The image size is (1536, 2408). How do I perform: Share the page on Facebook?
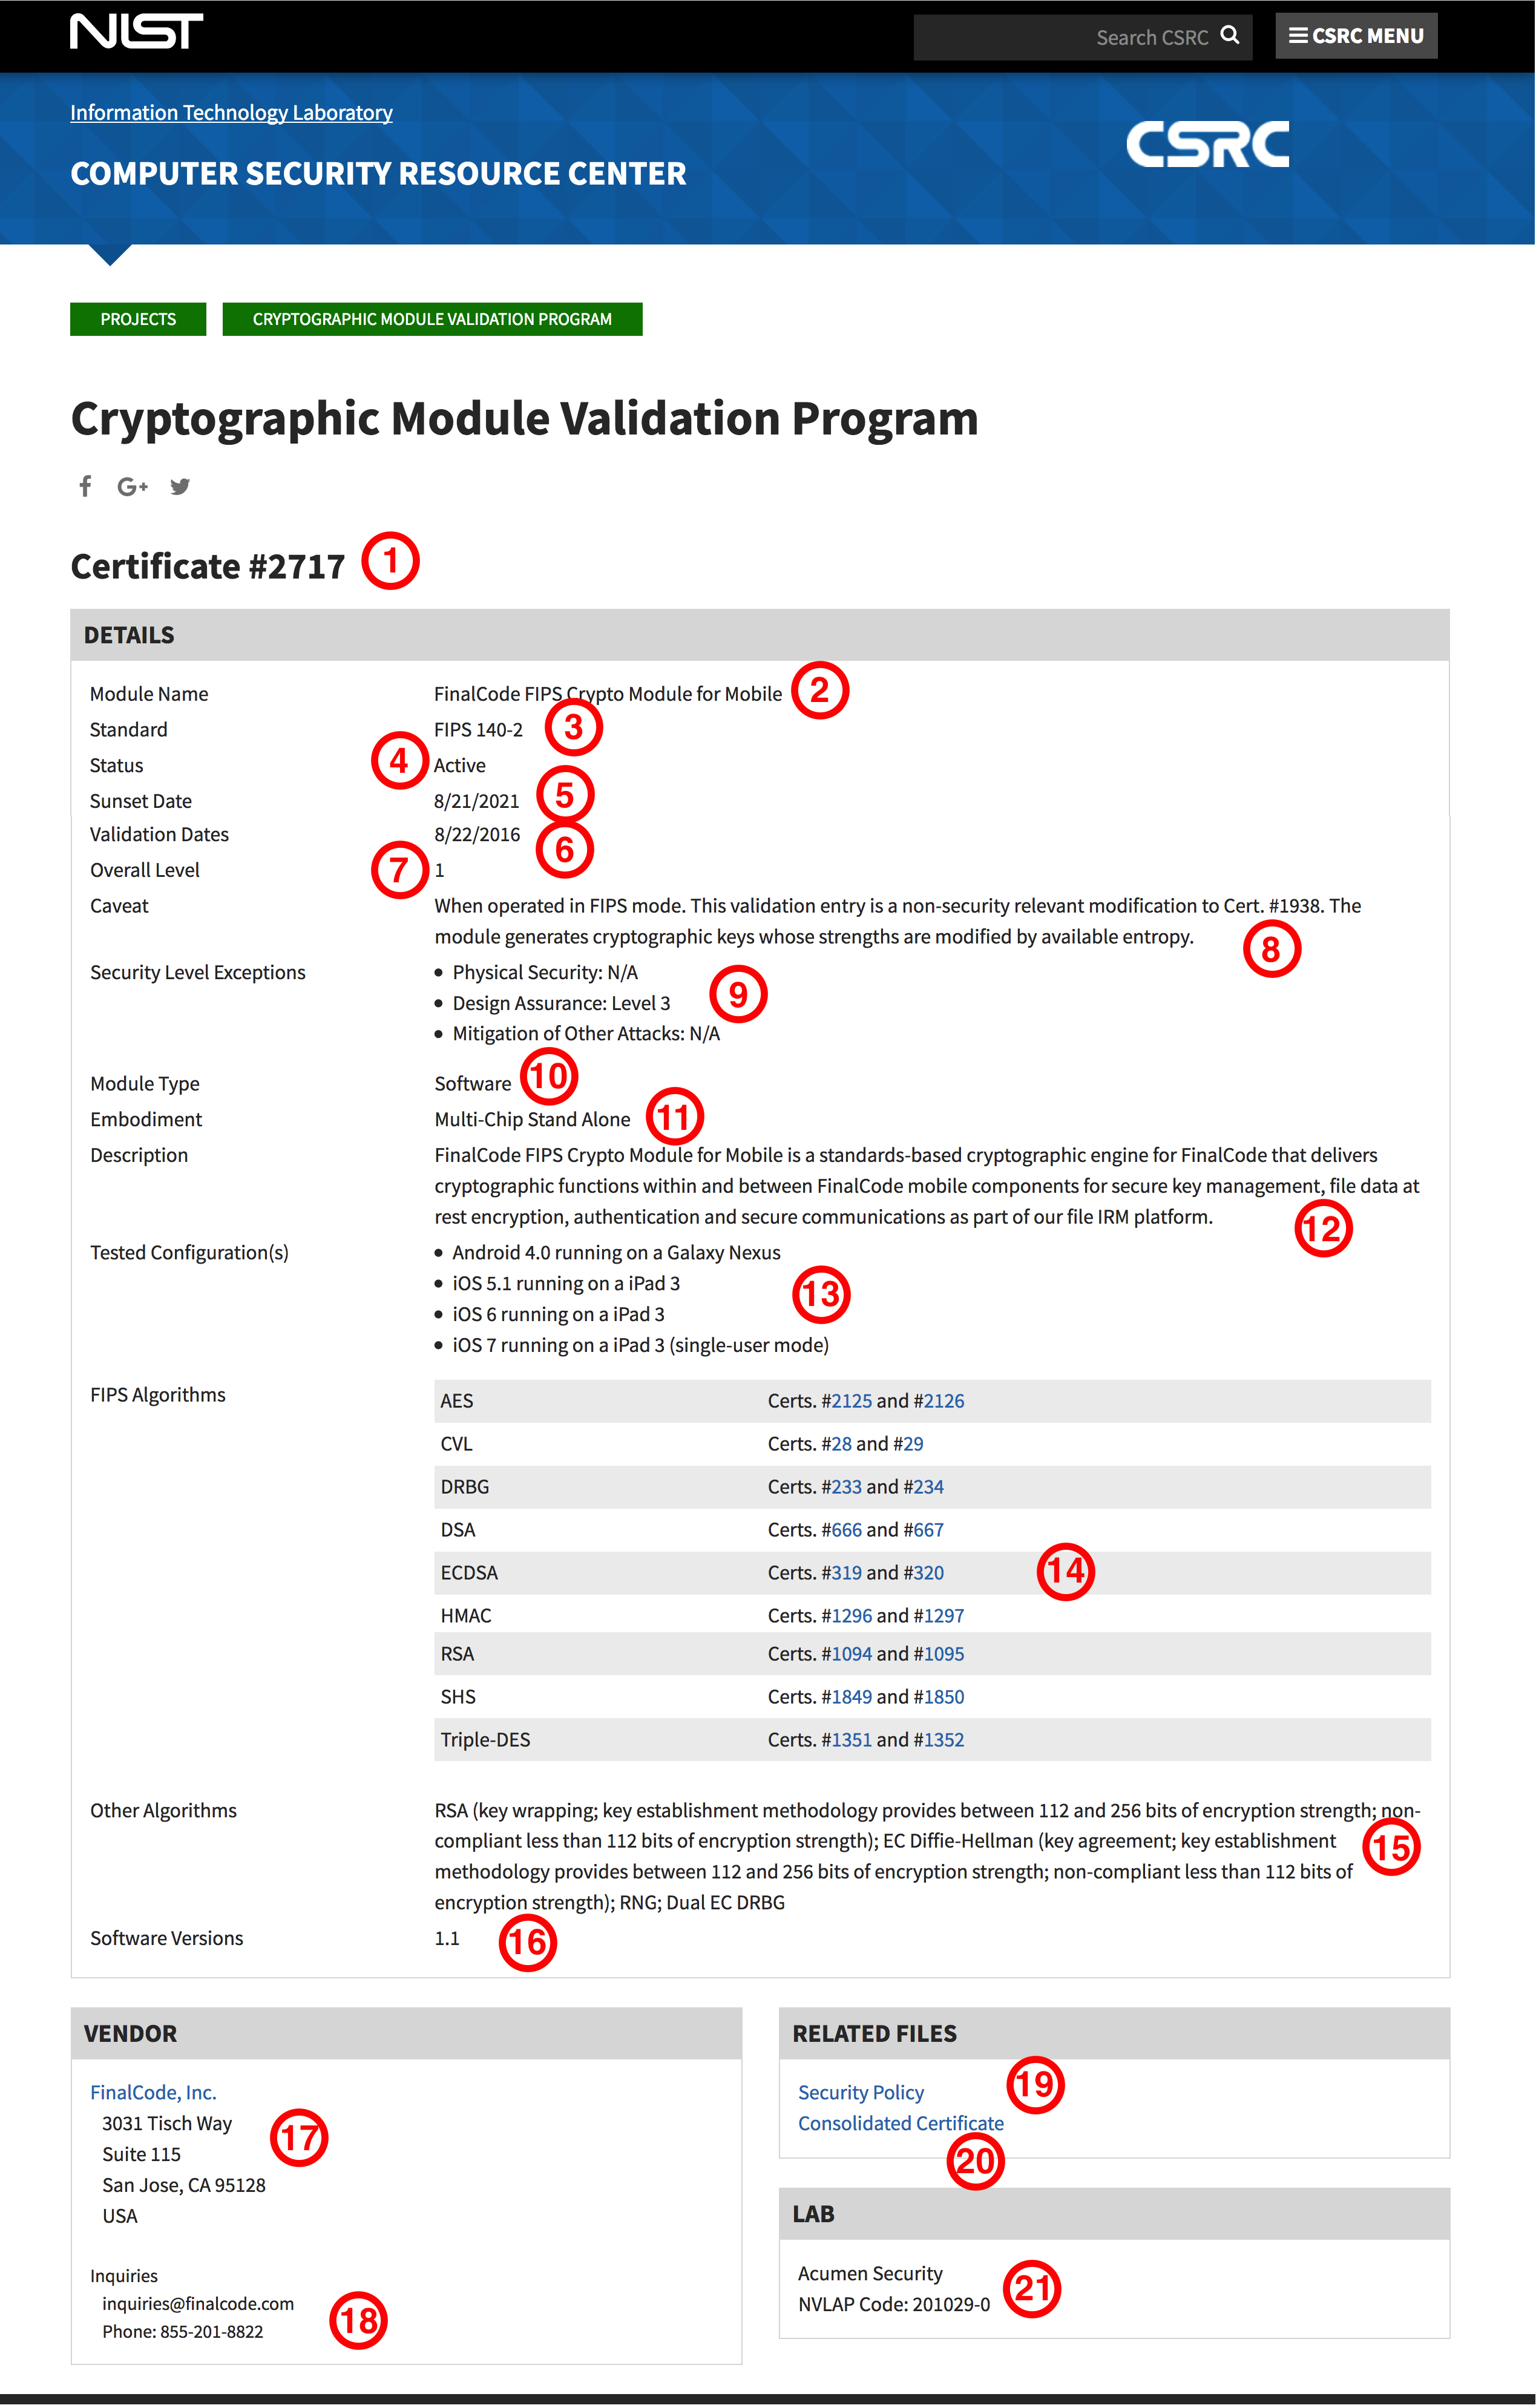85,487
